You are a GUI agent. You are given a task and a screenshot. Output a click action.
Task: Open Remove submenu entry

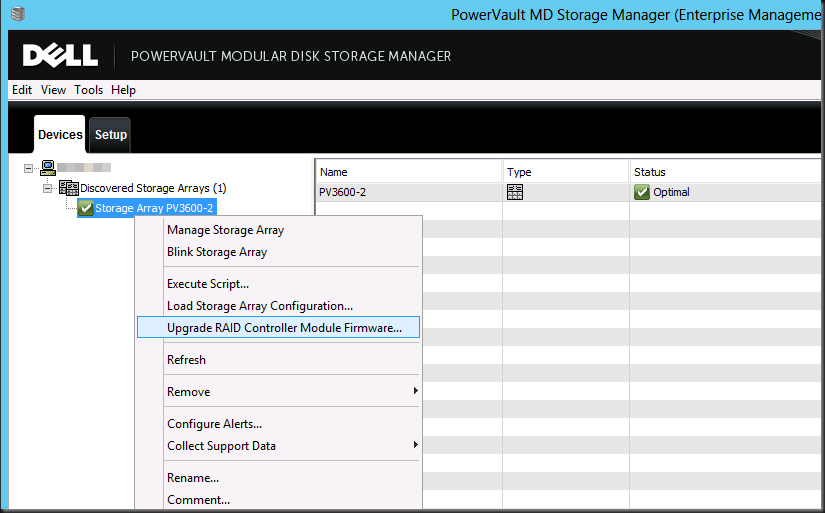pos(278,392)
